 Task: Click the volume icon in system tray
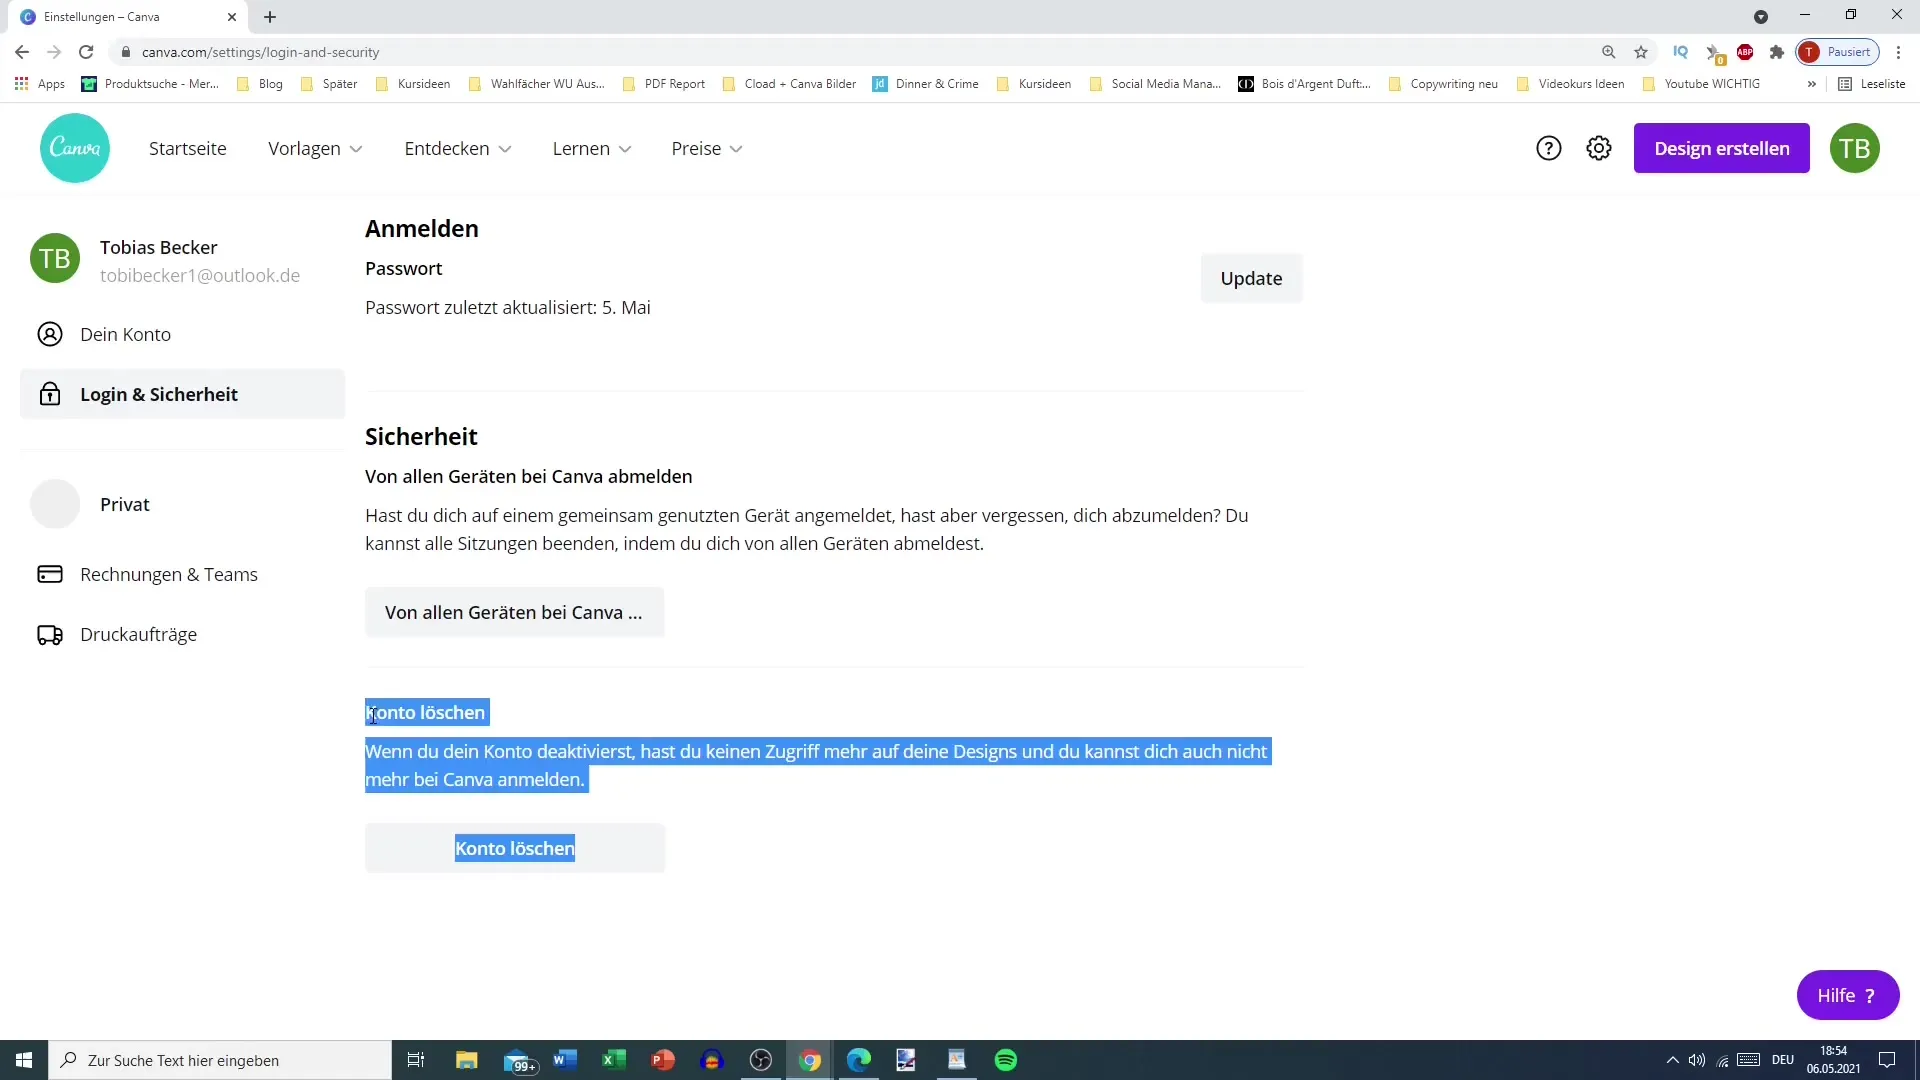(x=1697, y=1060)
